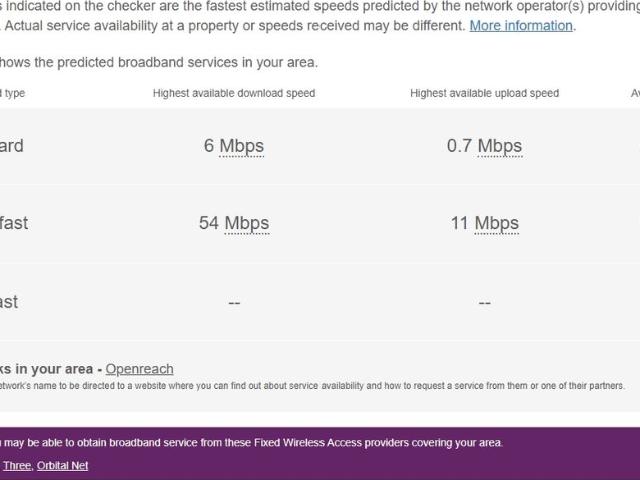Viewport: 640px width, 480px height.
Task: Click the empty download speed dashes in last row
Action: 234,302
